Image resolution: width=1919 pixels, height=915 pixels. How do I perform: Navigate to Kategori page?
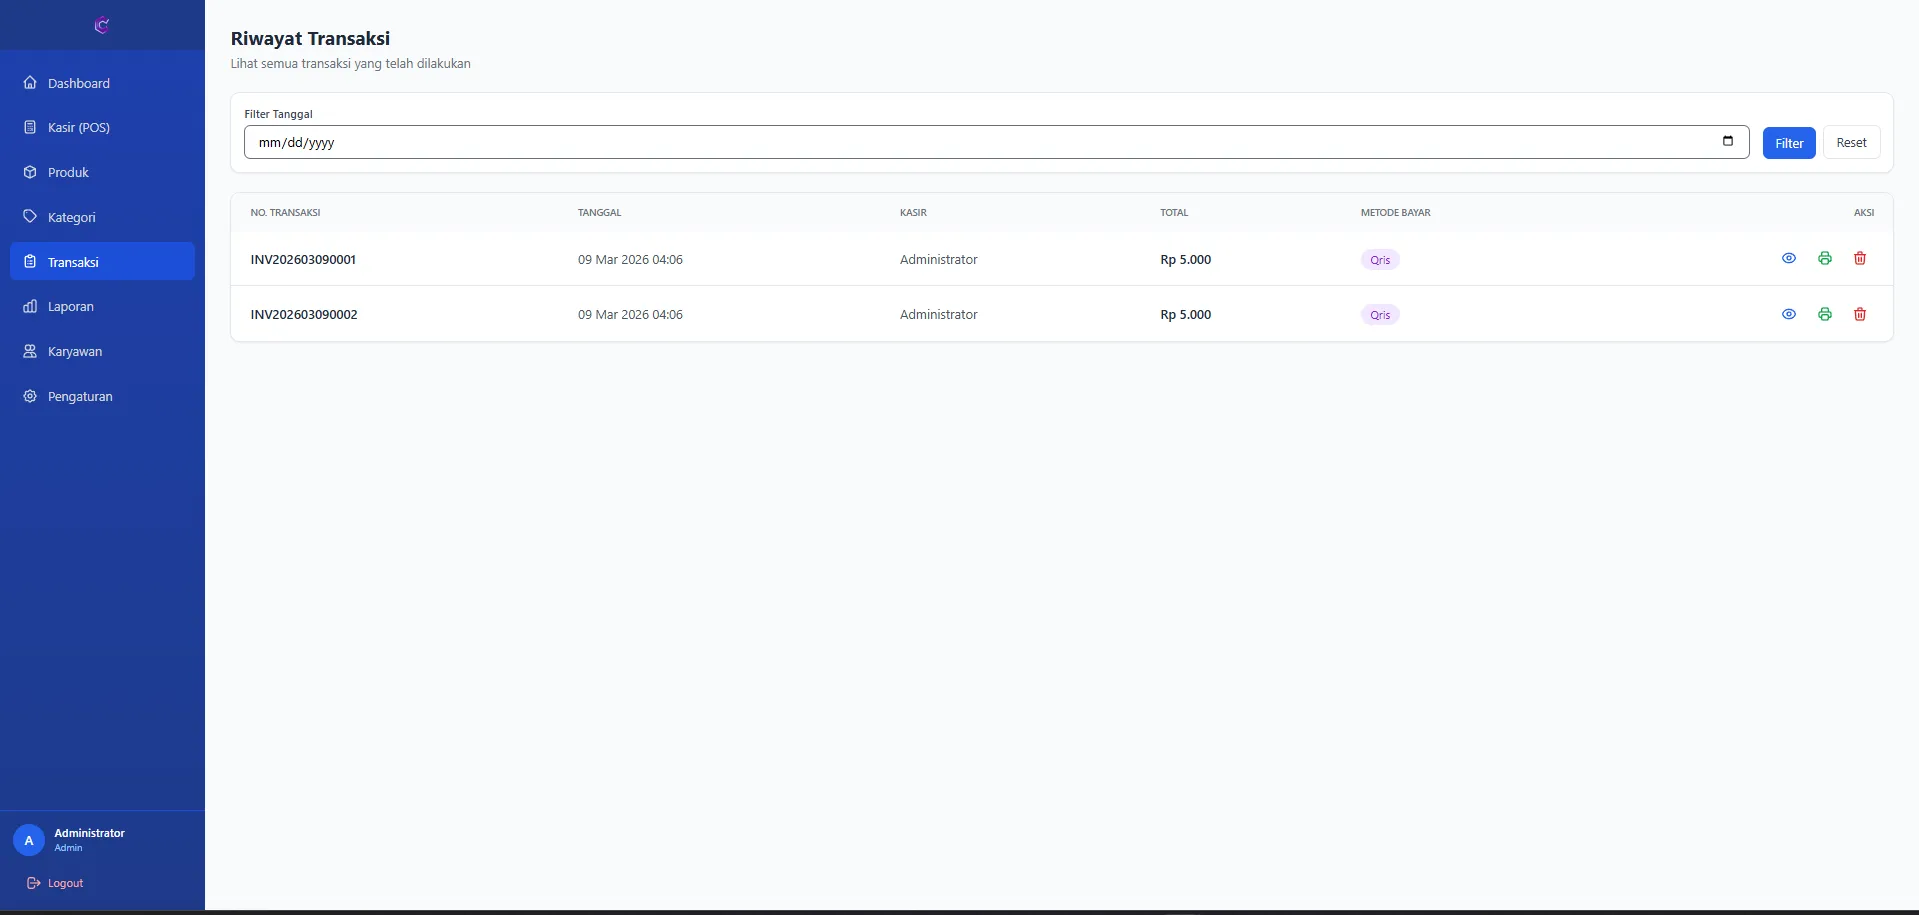(71, 217)
